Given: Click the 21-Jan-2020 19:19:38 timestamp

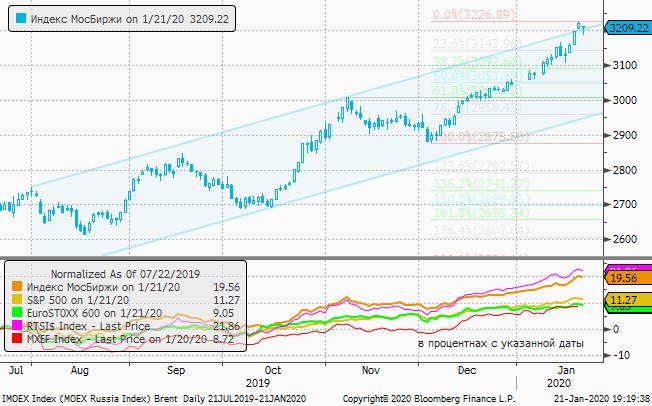Looking at the screenshot, I should click(x=602, y=399).
